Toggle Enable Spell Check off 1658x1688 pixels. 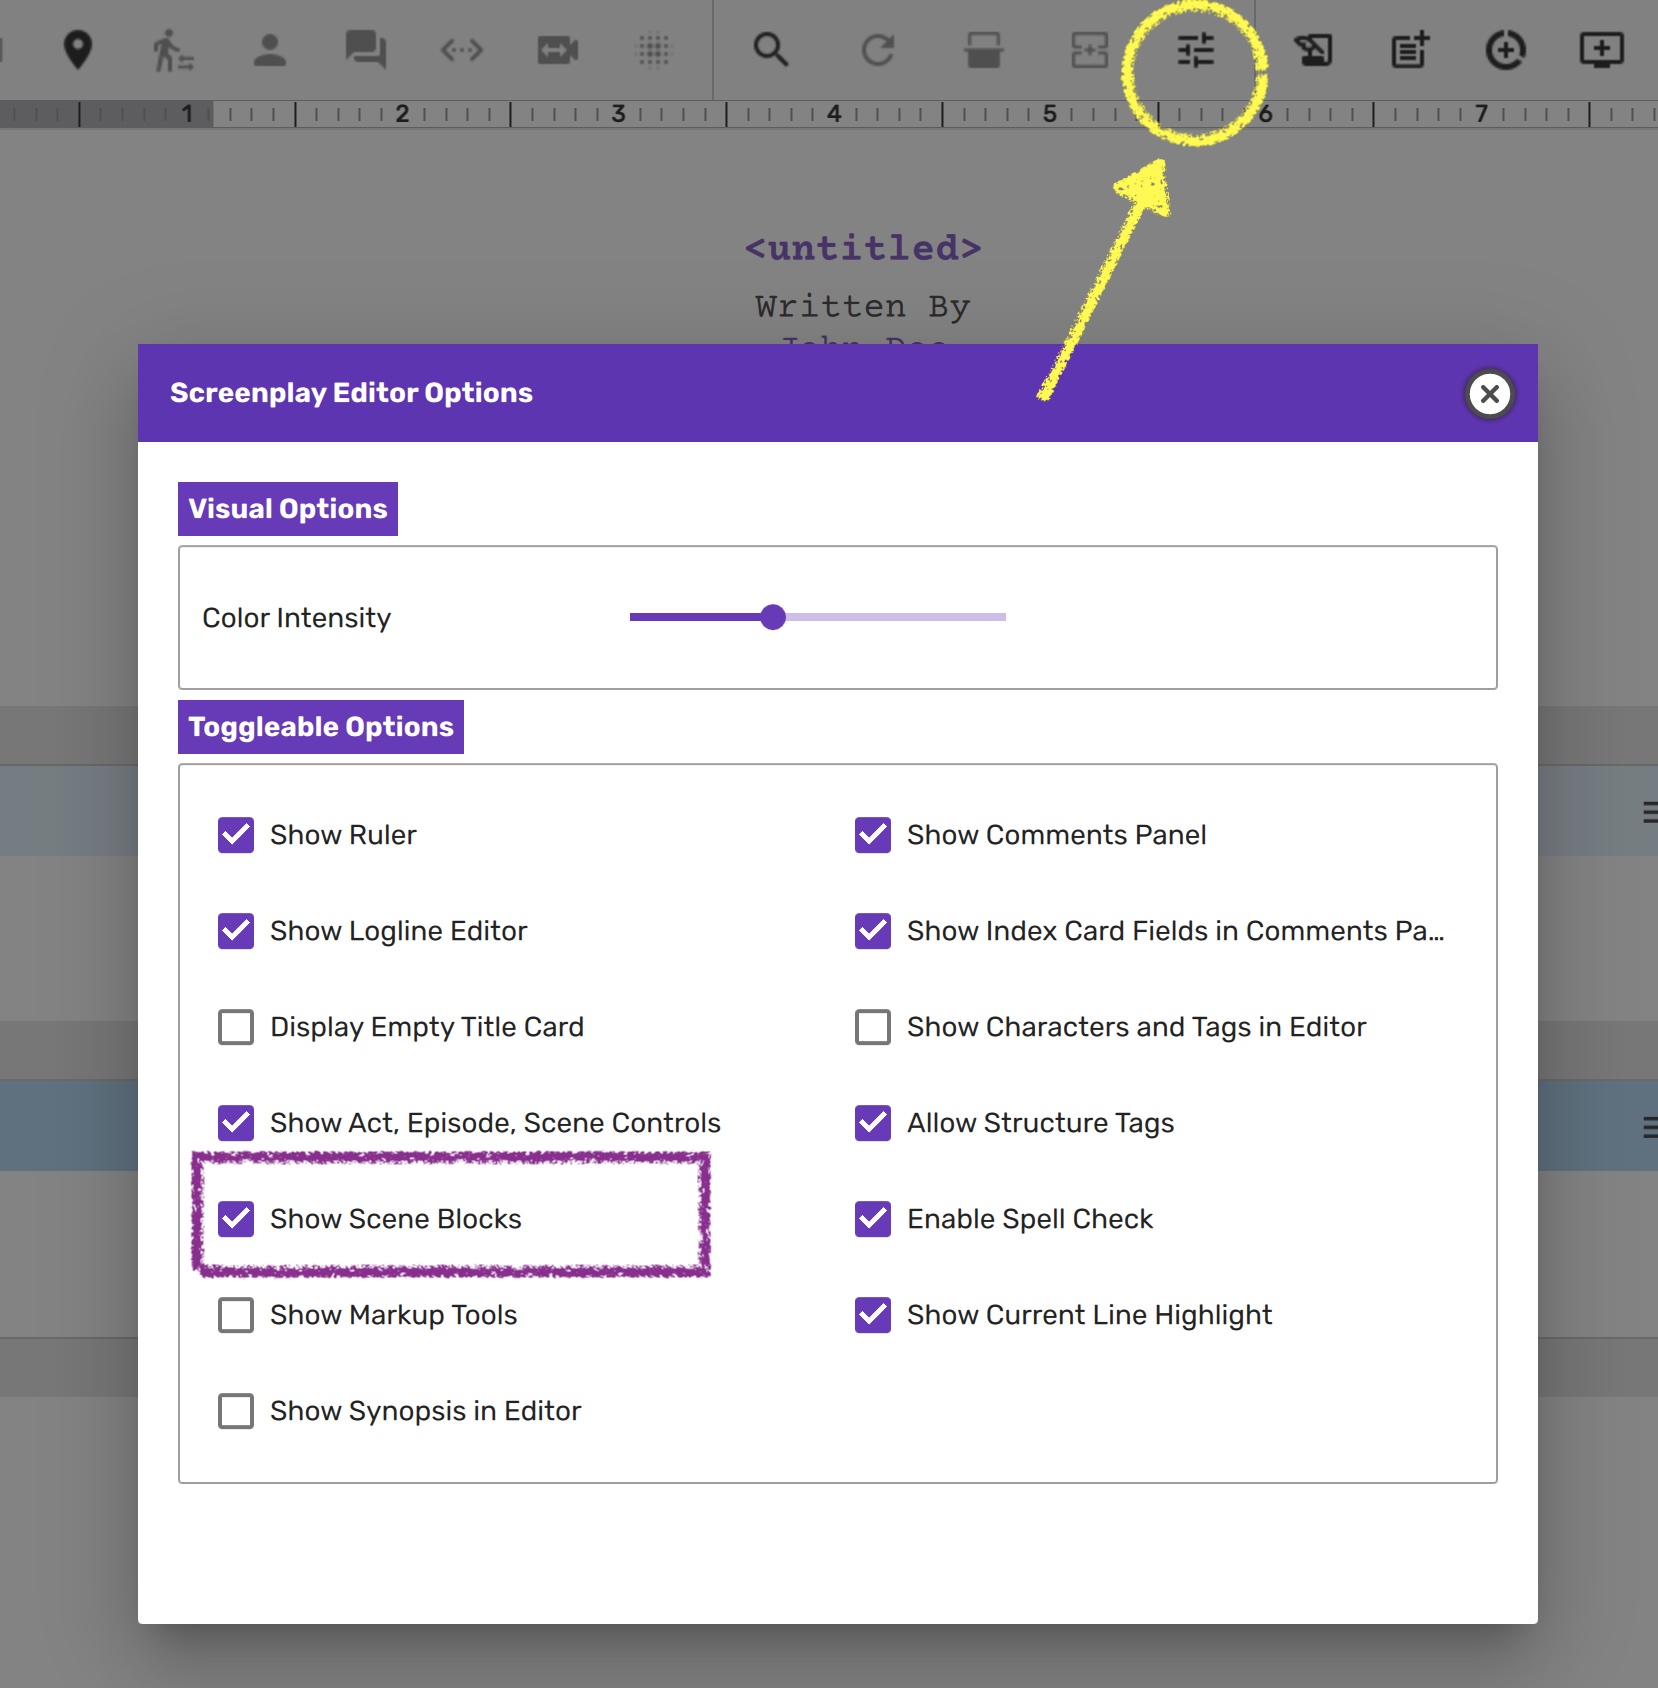tap(873, 1219)
